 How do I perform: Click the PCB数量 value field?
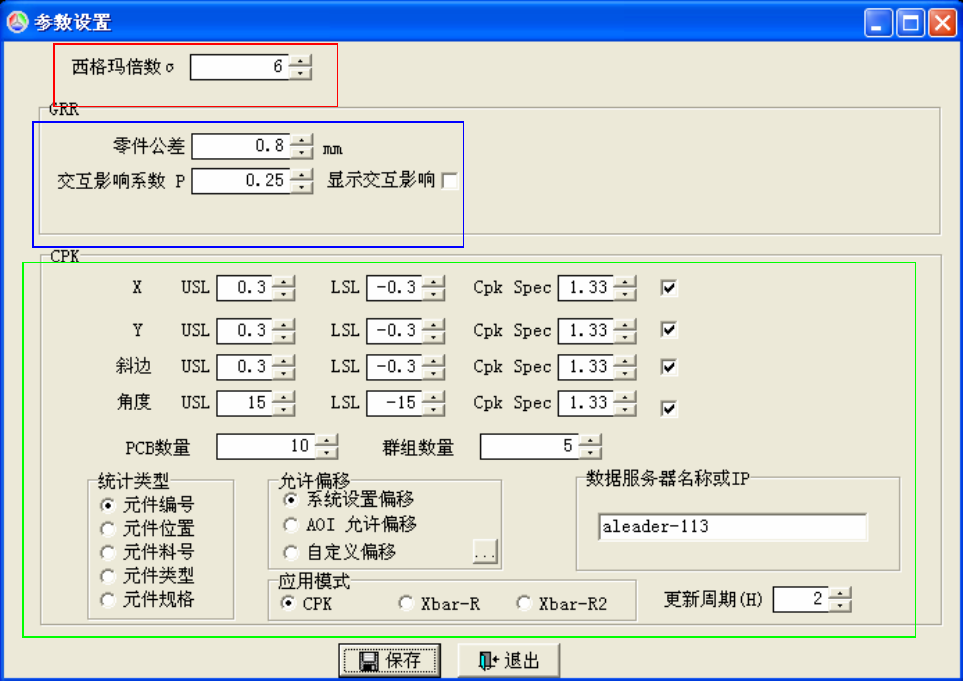pyautogui.click(x=266, y=446)
